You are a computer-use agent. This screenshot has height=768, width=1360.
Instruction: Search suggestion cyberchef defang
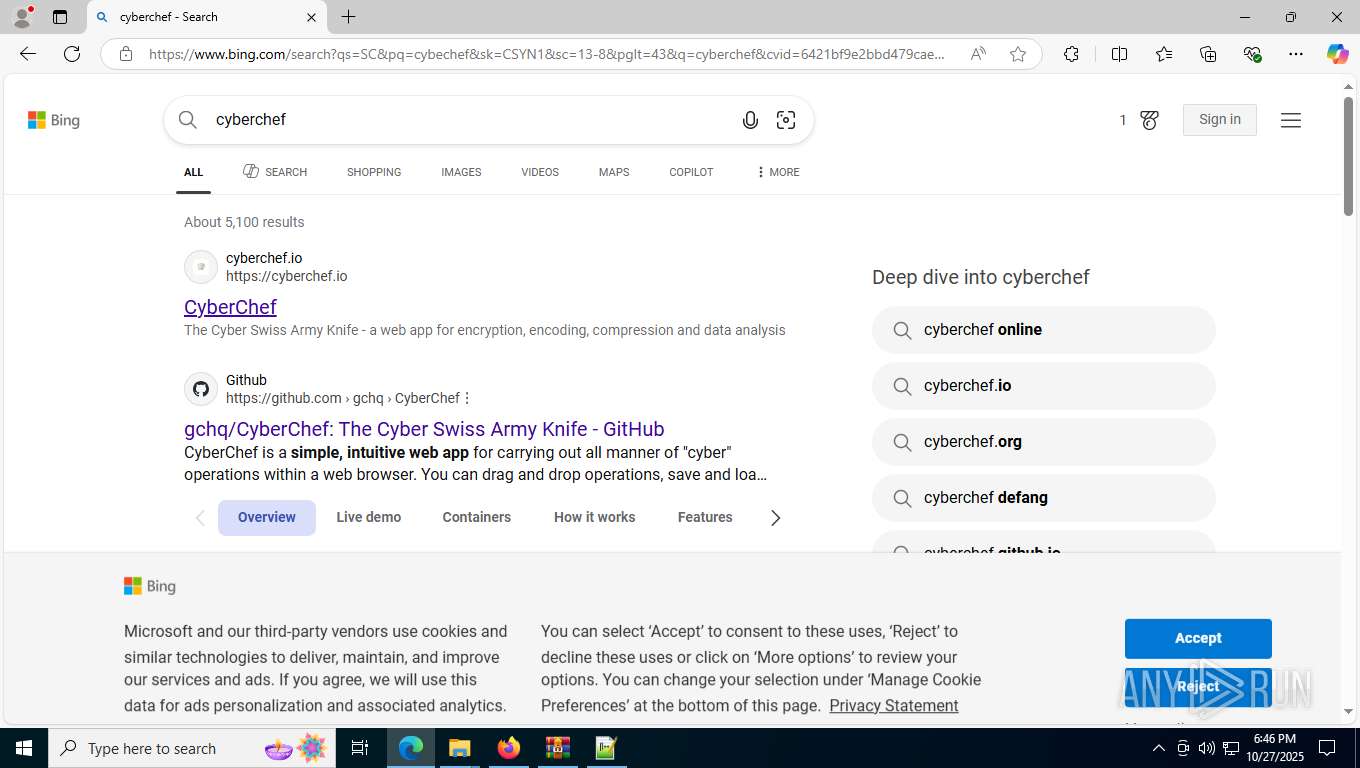coord(1044,498)
